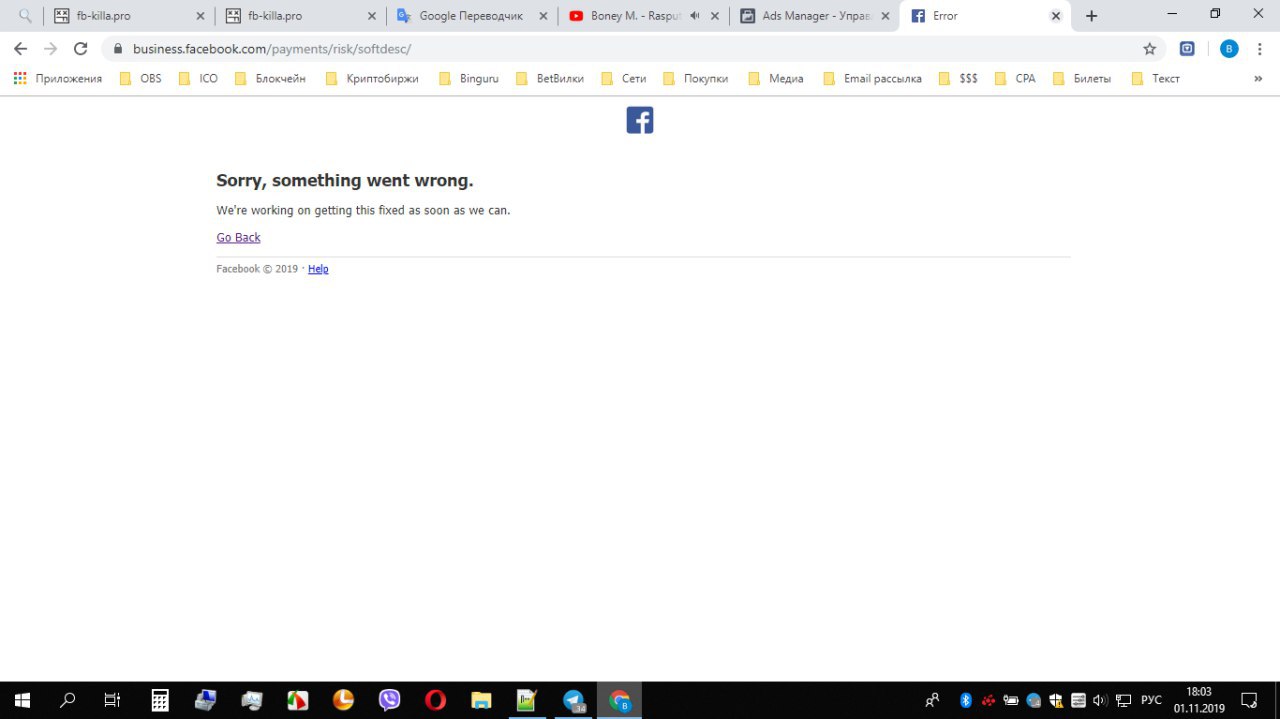
Task: Open the Медиа bookmark folder
Action: 775,78
